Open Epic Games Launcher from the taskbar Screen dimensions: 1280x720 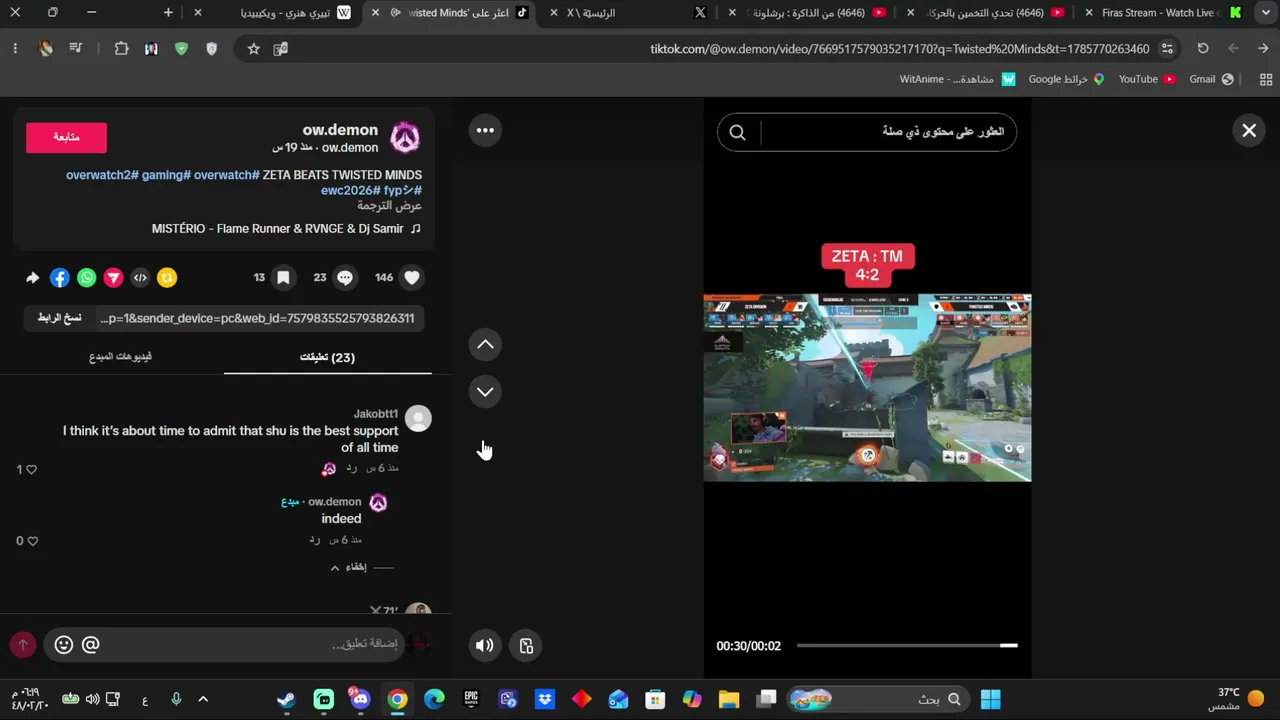[x=471, y=699]
